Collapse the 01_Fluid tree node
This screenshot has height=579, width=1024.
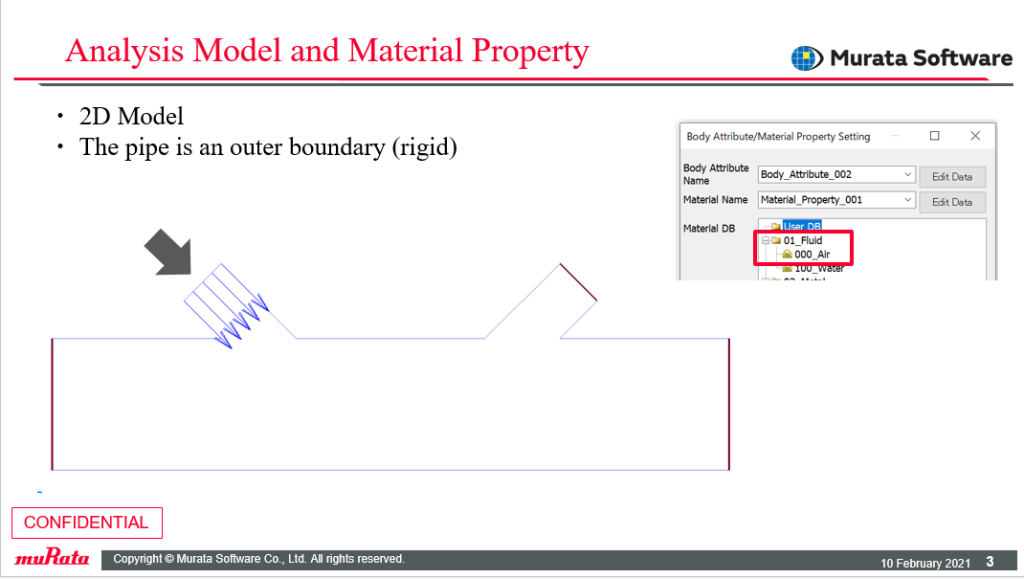click(765, 240)
